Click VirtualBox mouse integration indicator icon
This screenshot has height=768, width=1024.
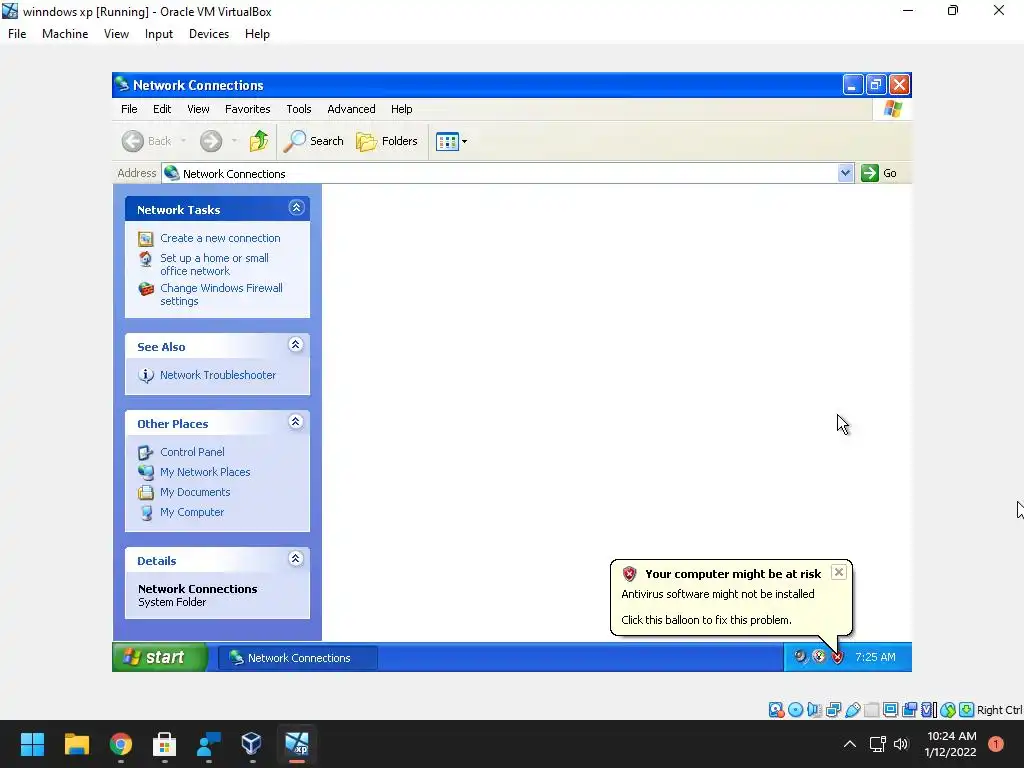click(x=948, y=710)
